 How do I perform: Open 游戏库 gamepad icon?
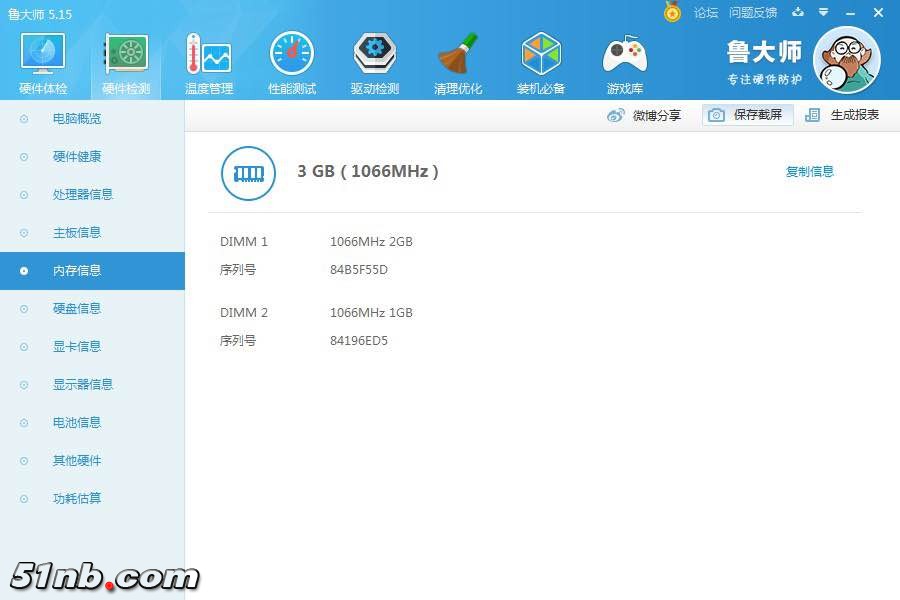624,55
